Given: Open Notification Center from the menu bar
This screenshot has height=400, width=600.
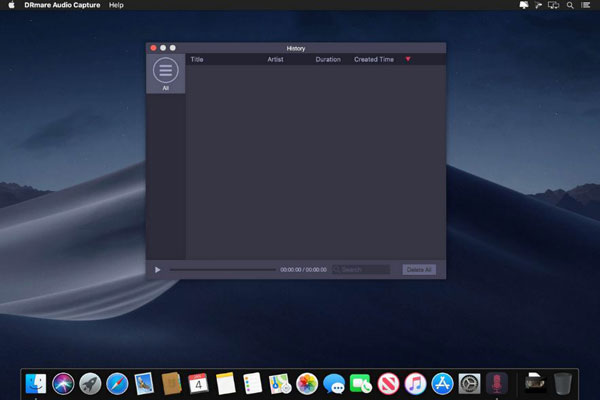Looking at the screenshot, I should pos(588,5).
